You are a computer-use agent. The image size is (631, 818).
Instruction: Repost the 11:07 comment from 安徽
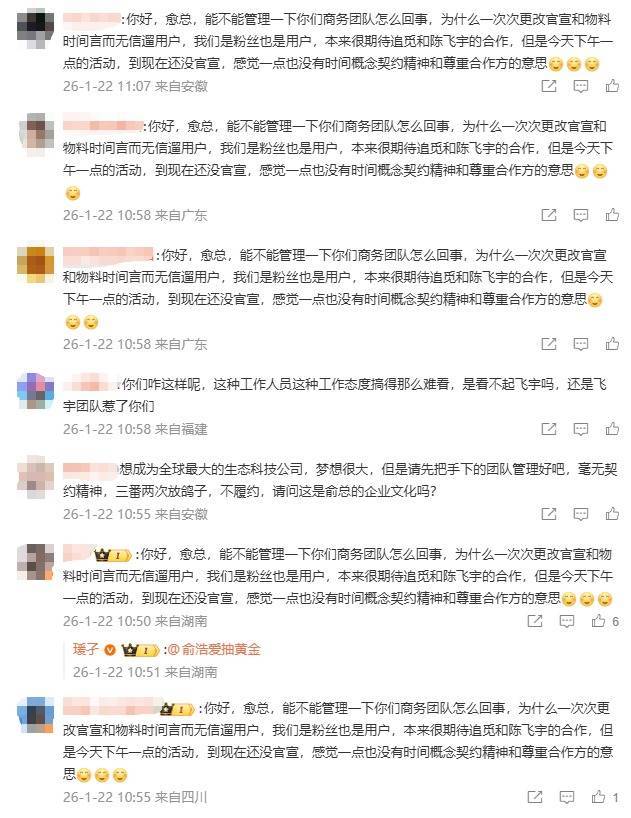pos(549,86)
